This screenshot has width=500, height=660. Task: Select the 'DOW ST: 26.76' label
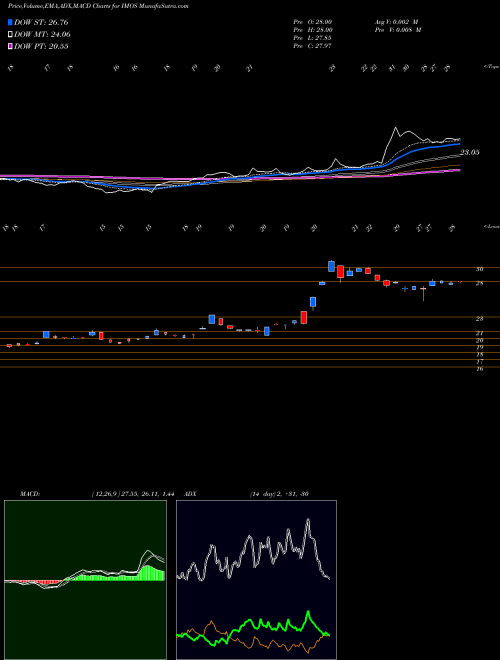click(41, 22)
